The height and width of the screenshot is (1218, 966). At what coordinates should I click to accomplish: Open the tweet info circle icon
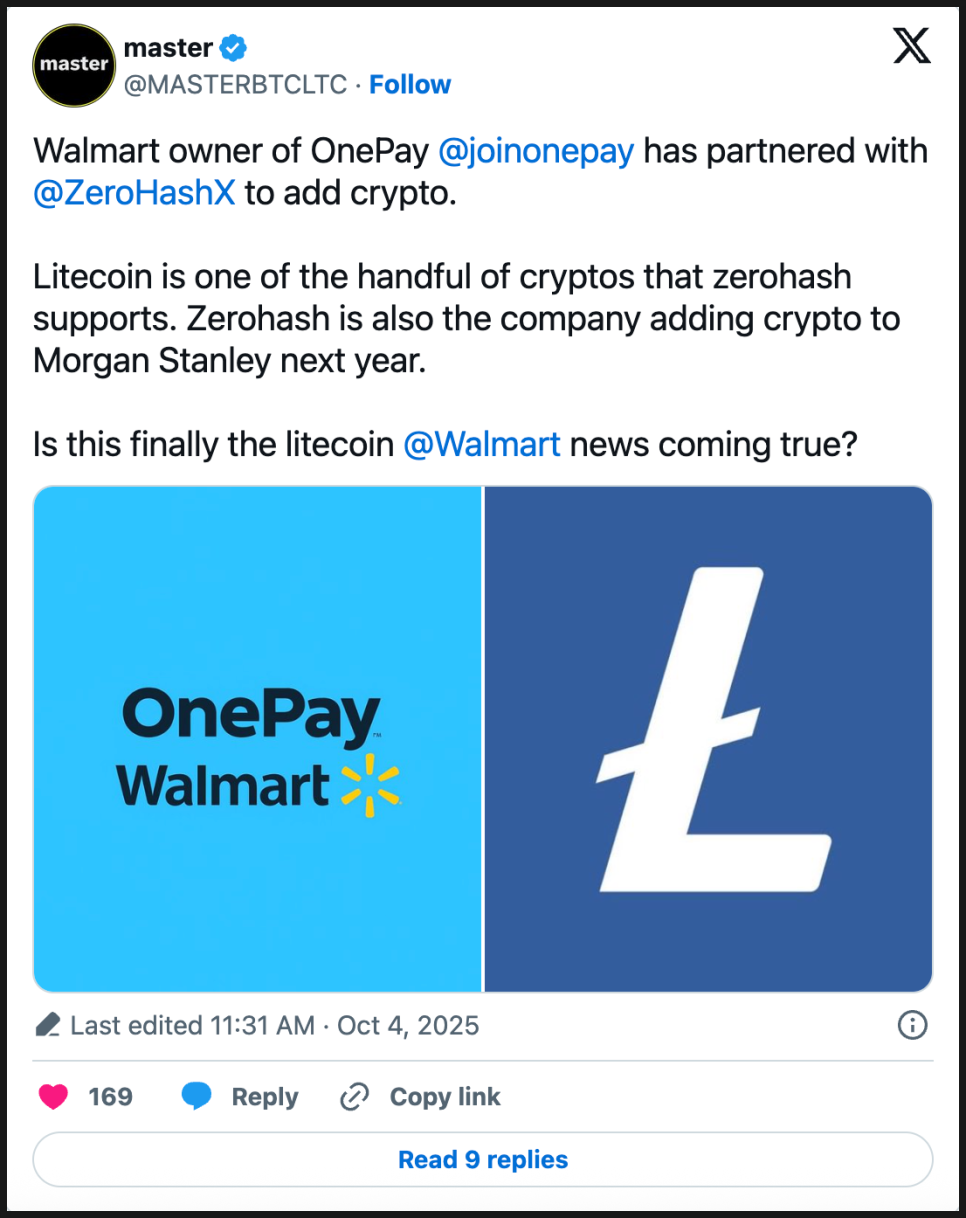point(912,1025)
